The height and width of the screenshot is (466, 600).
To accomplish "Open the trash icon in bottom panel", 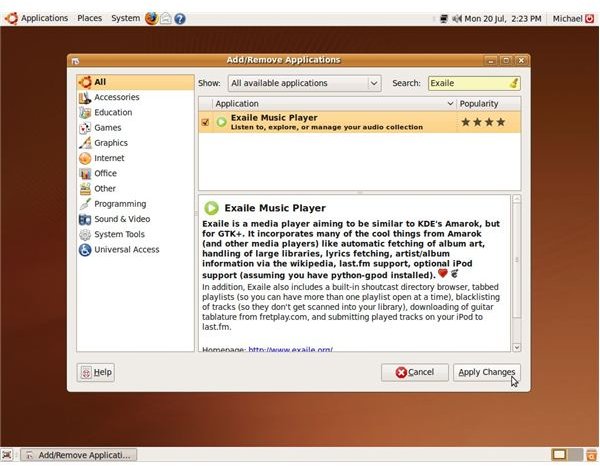I will [591, 455].
